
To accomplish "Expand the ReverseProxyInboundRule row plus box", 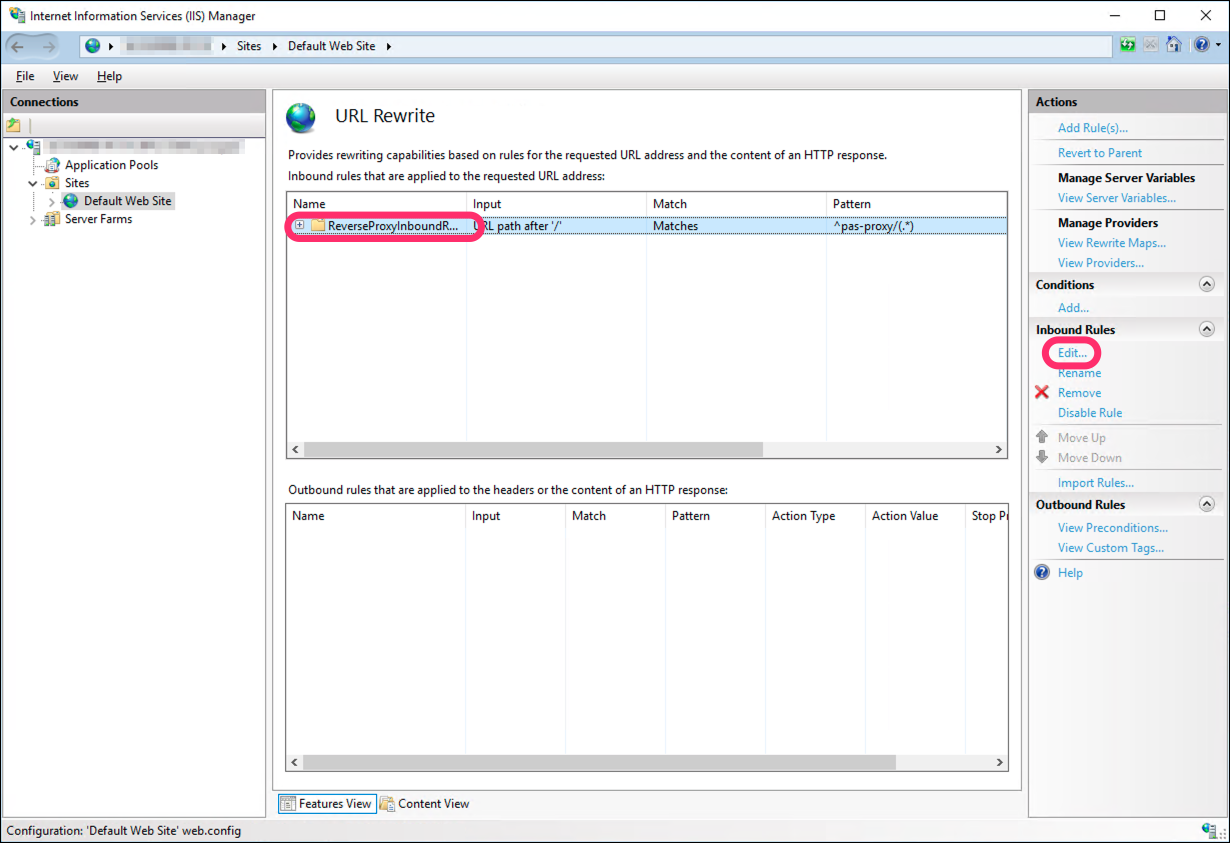I will pos(299,226).
